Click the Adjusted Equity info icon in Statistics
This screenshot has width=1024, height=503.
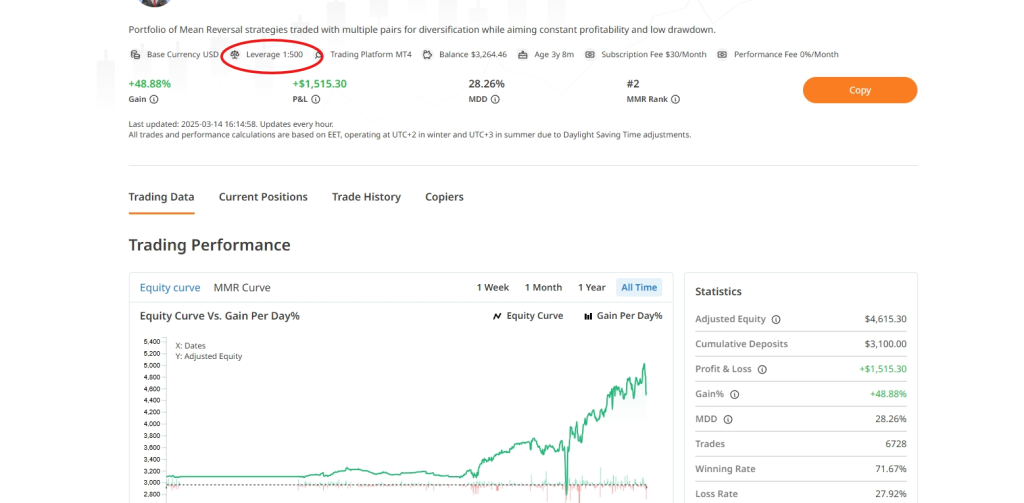[x=776, y=319]
